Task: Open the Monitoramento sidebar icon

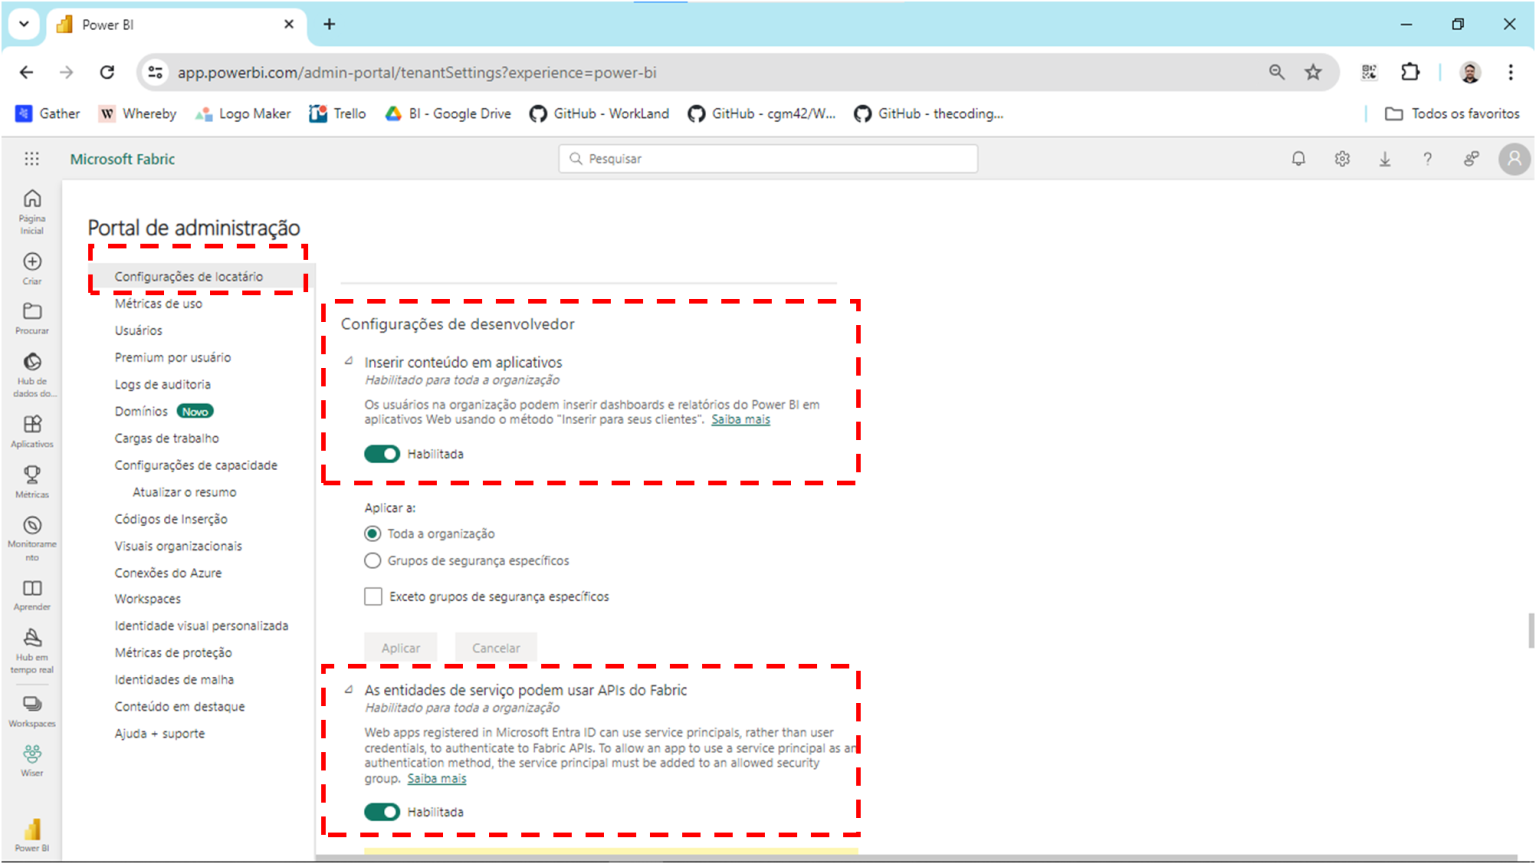Action: point(32,526)
